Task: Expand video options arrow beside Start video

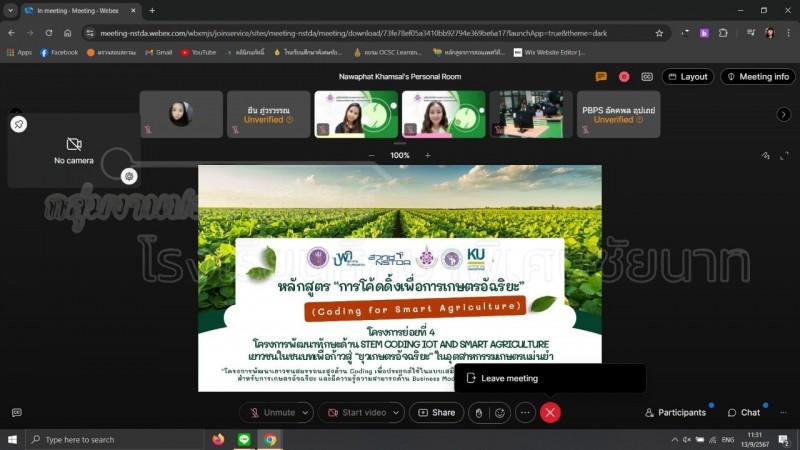Action: tap(396, 413)
